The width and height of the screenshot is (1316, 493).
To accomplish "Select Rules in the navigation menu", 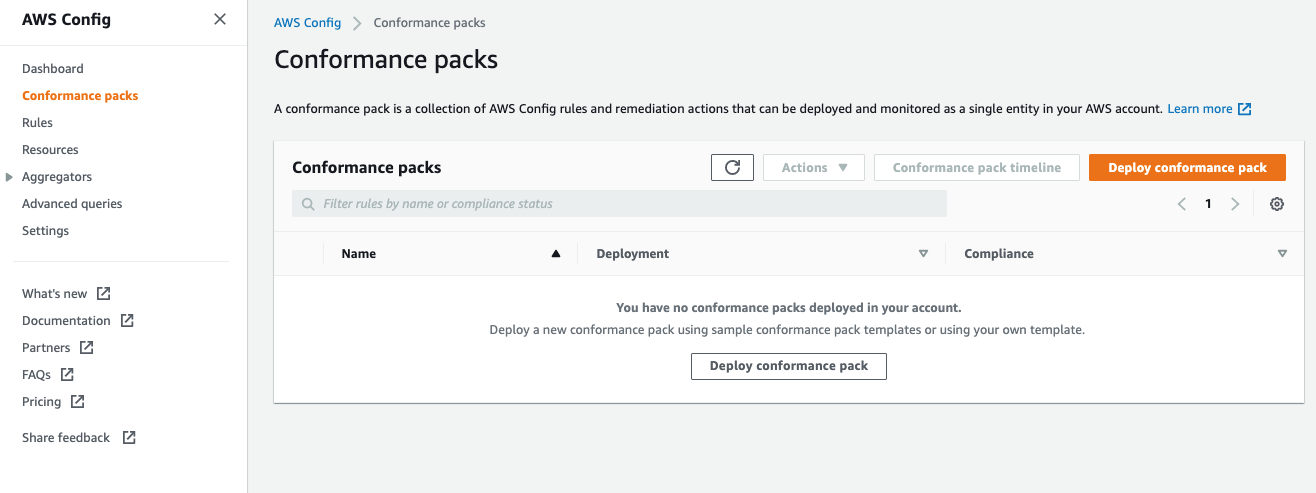I will 37,123.
